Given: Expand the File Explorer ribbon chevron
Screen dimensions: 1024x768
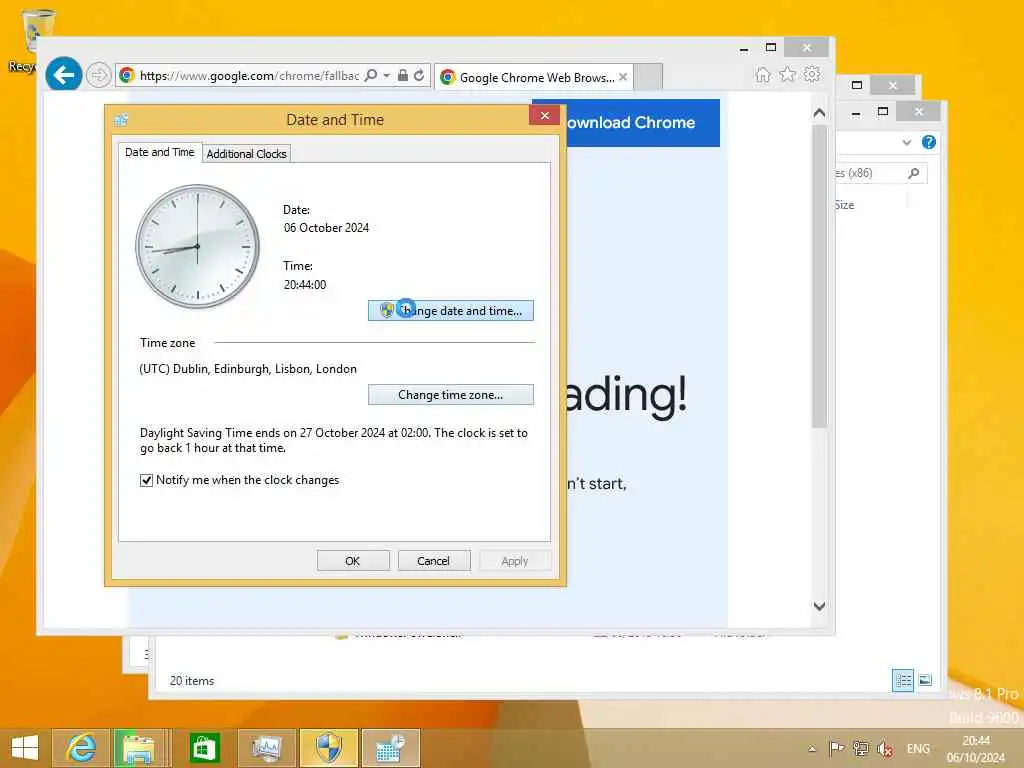Looking at the screenshot, I should [x=906, y=142].
